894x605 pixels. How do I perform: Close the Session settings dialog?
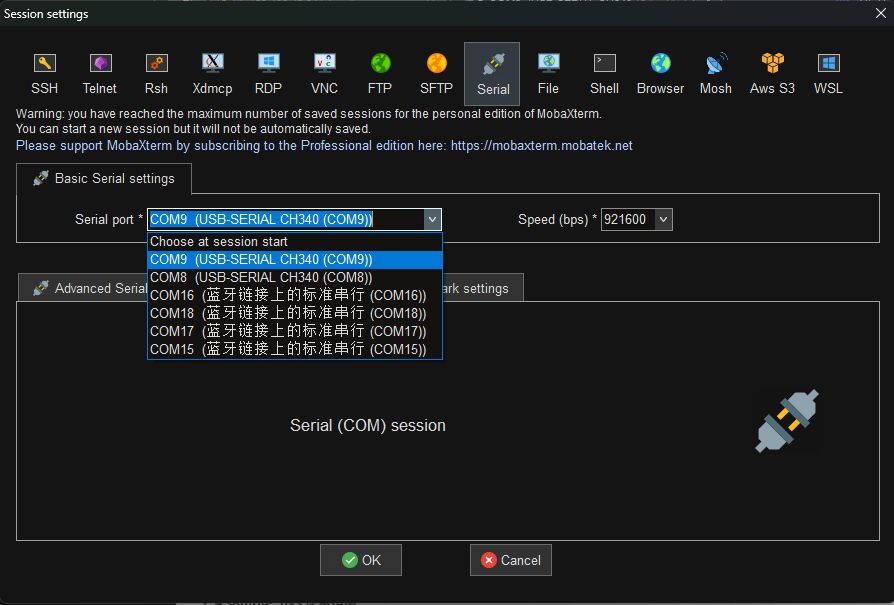point(881,13)
